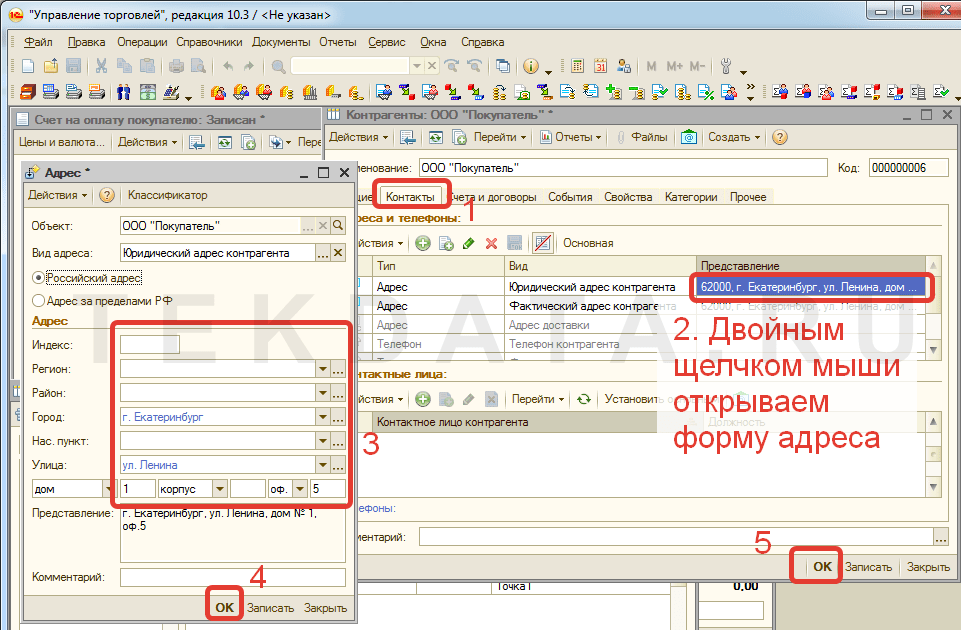
Task: Switch to the Свойства tab
Action: (x=628, y=197)
